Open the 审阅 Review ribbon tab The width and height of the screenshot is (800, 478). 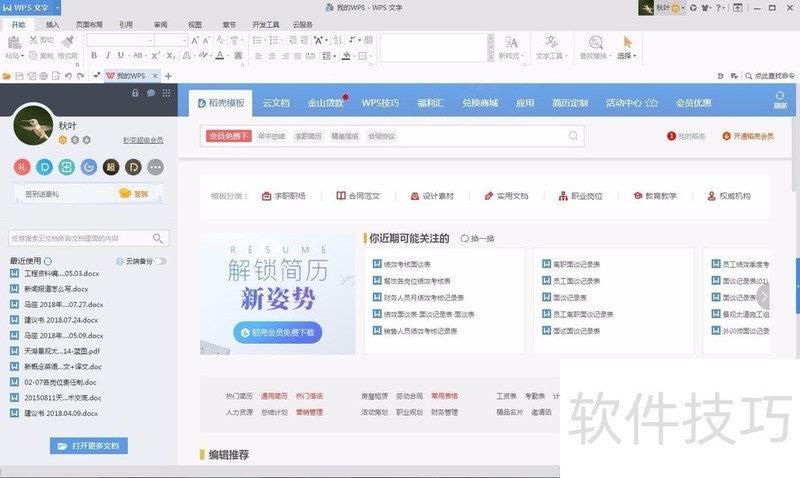click(x=160, y=24)
